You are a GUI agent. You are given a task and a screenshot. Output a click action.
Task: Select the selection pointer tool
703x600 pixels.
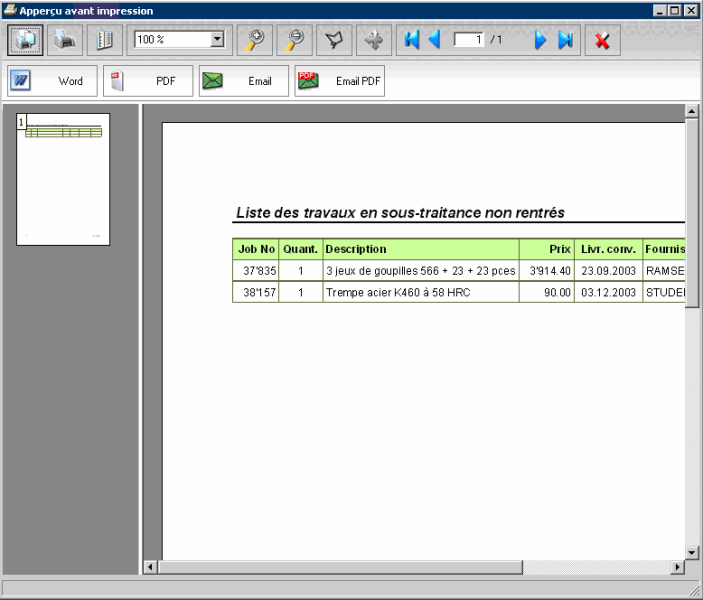click(x=334, y=40)
